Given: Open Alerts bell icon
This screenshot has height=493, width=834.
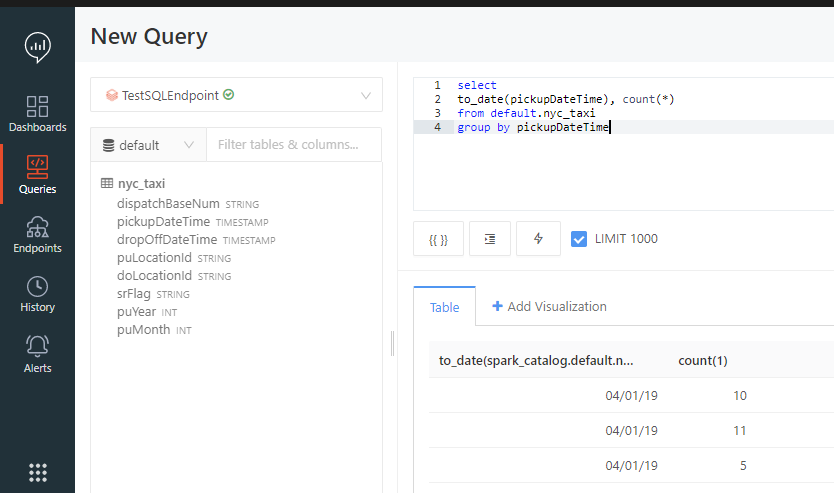Looking at the screenshot, I should click(x=38, y=355).
